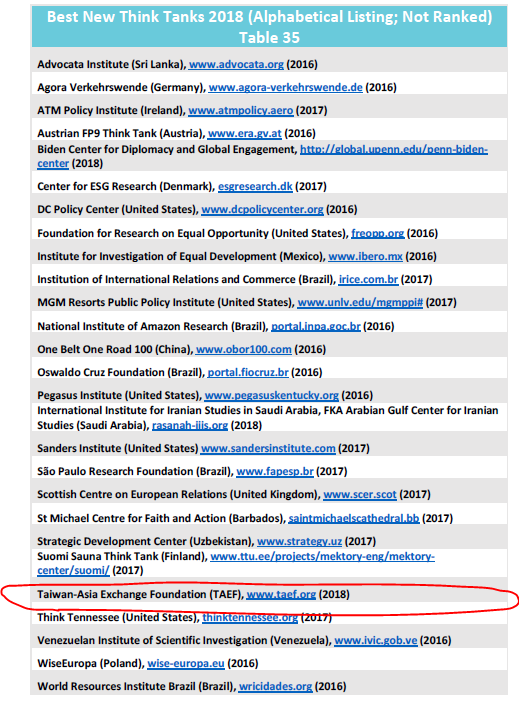Open portal.fiocruz.br hyperlink
The image size is (519, 702).
click(248, 372)
